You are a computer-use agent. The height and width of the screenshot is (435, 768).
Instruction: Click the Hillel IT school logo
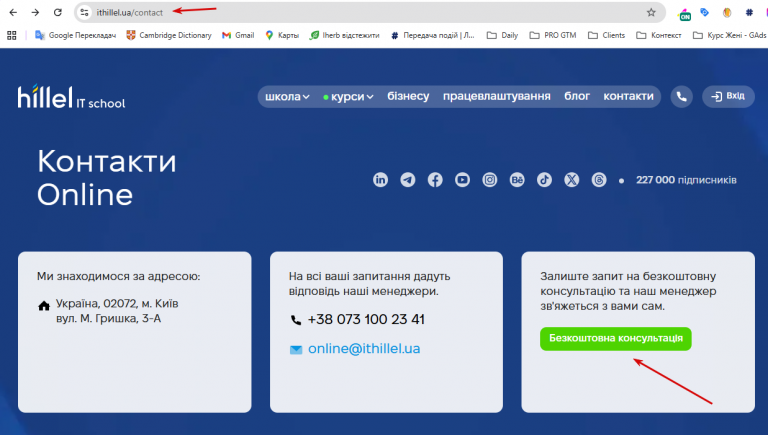coord(72,97)
